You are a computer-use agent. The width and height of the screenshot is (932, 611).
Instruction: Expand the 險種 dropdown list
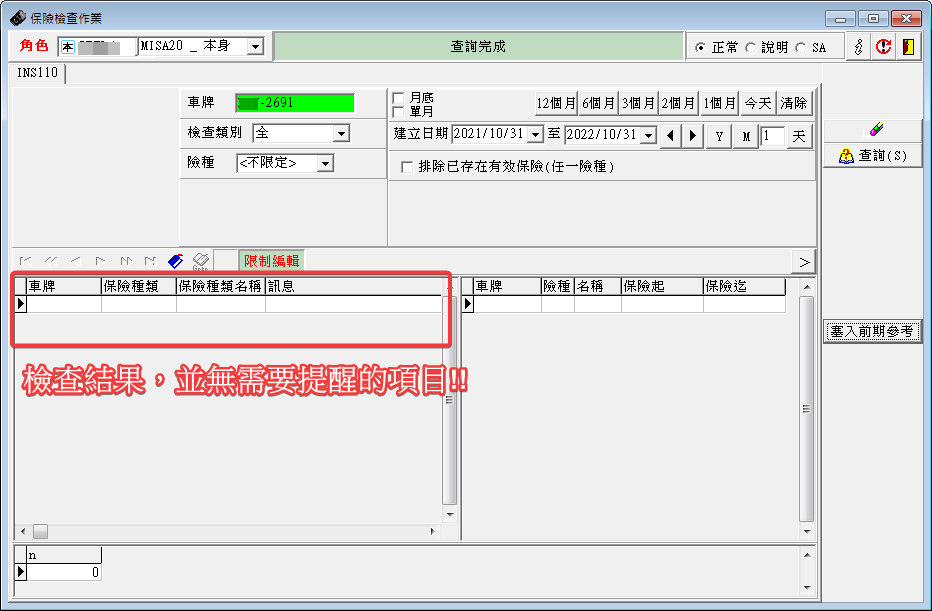tap(324, 163)
